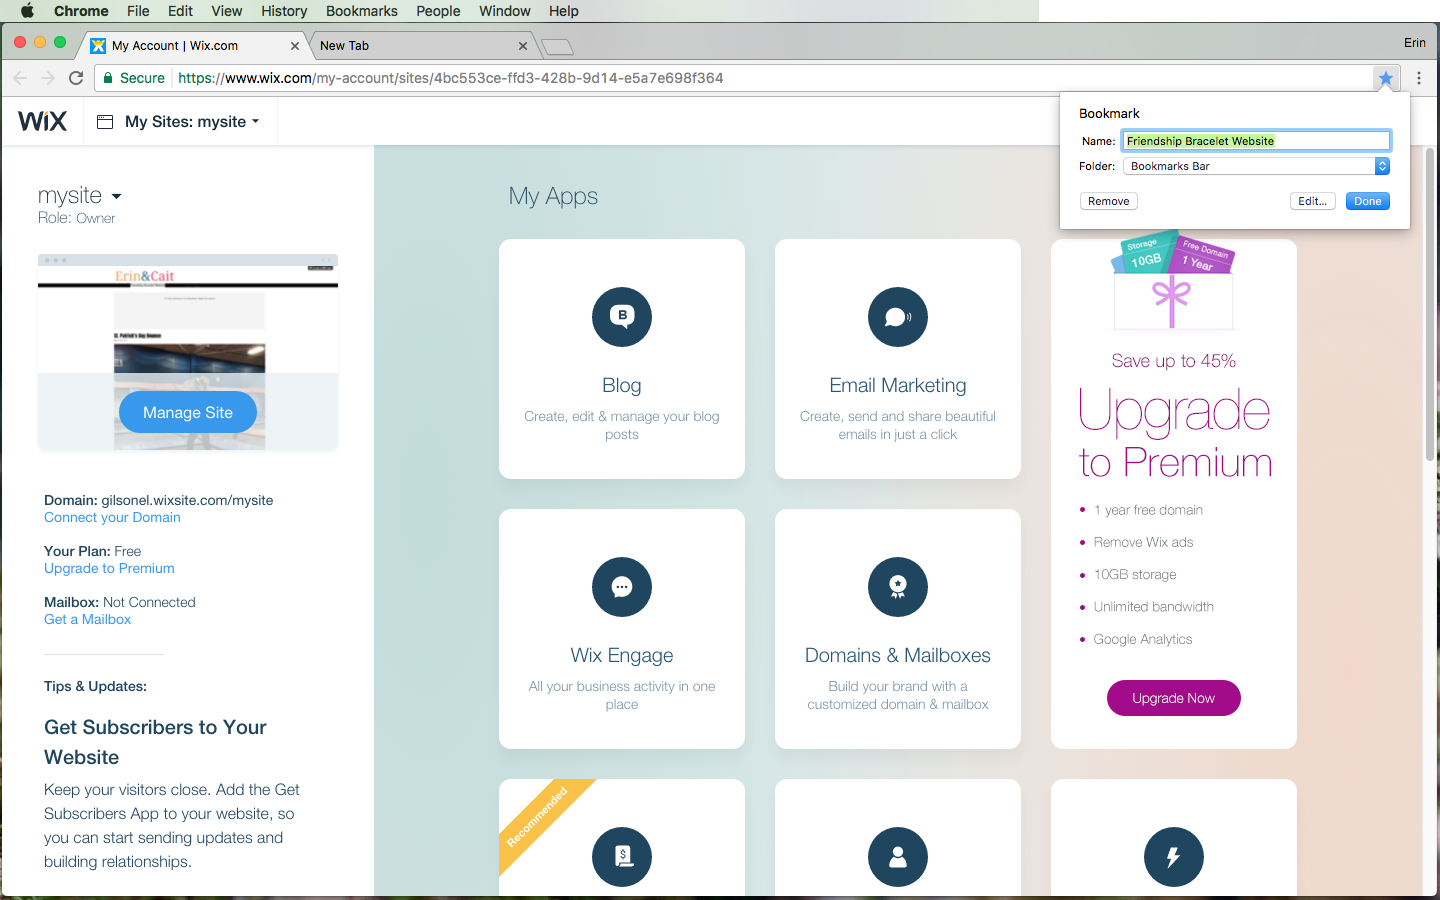
Task: Go forward with the forward arrow
Action: tap(48, 78)
